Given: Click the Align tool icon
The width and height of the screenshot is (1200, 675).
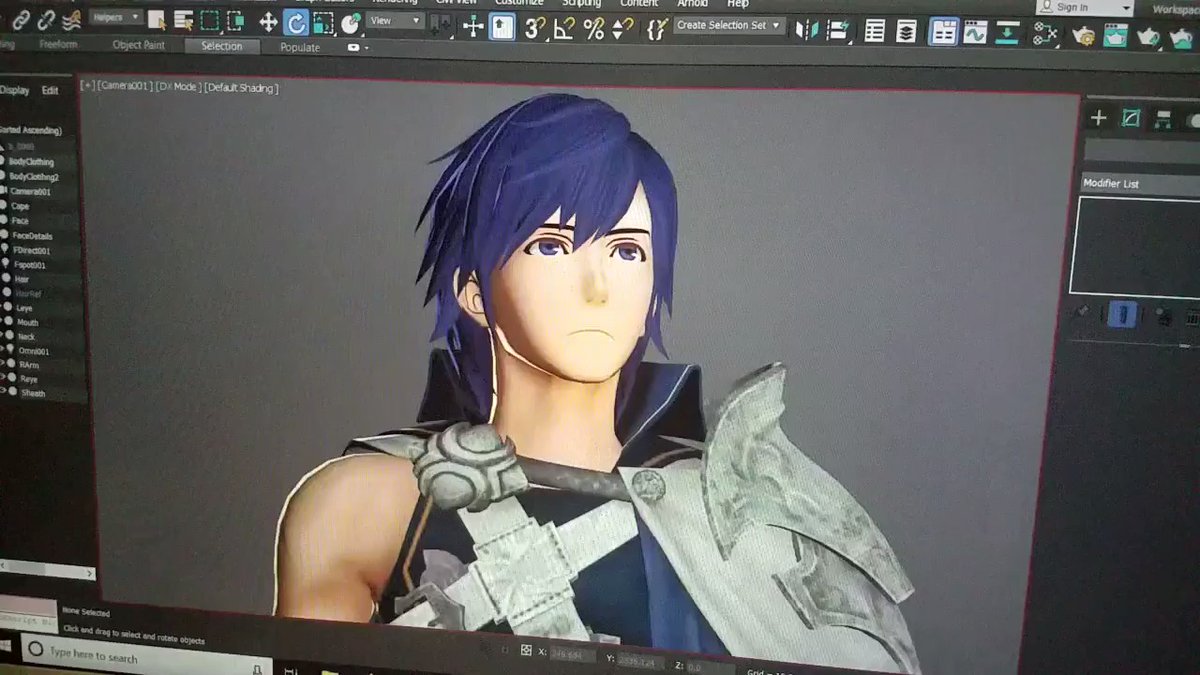Looking at the screenshot, I should pyautogui.click(x=838, y=30).
